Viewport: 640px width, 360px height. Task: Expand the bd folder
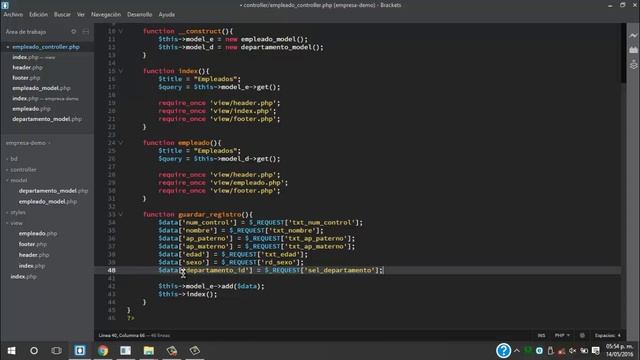(x=14, y=159)
